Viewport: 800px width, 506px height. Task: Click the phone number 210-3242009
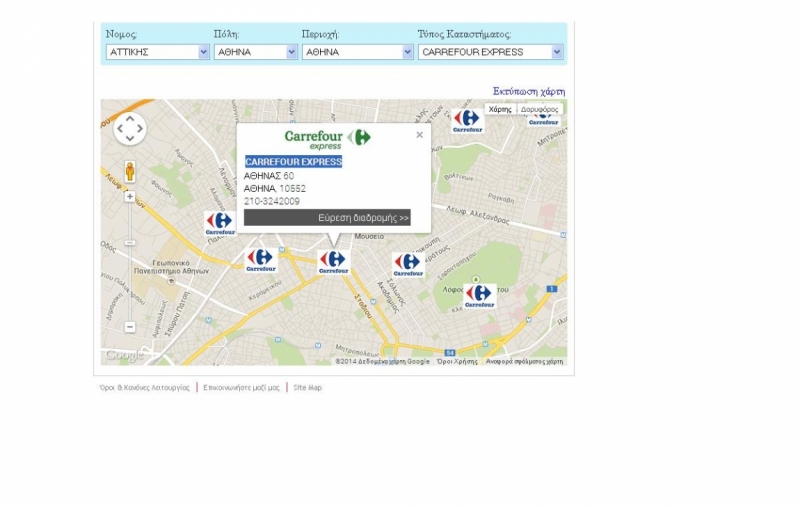click(x=271, y=201)
